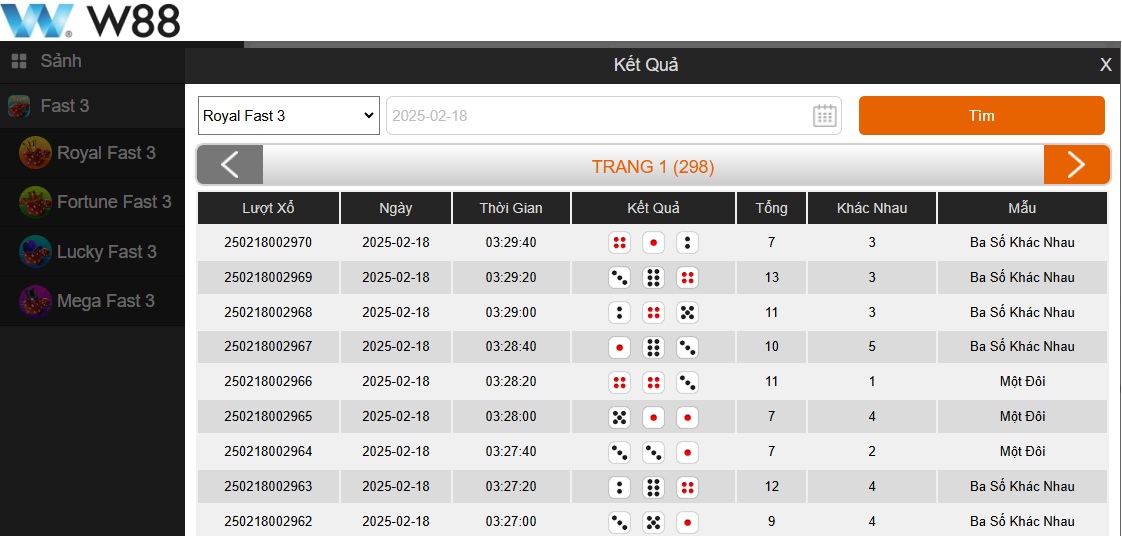
Task: Click the Thời Gian column header
Action: [x=511, y=208]
